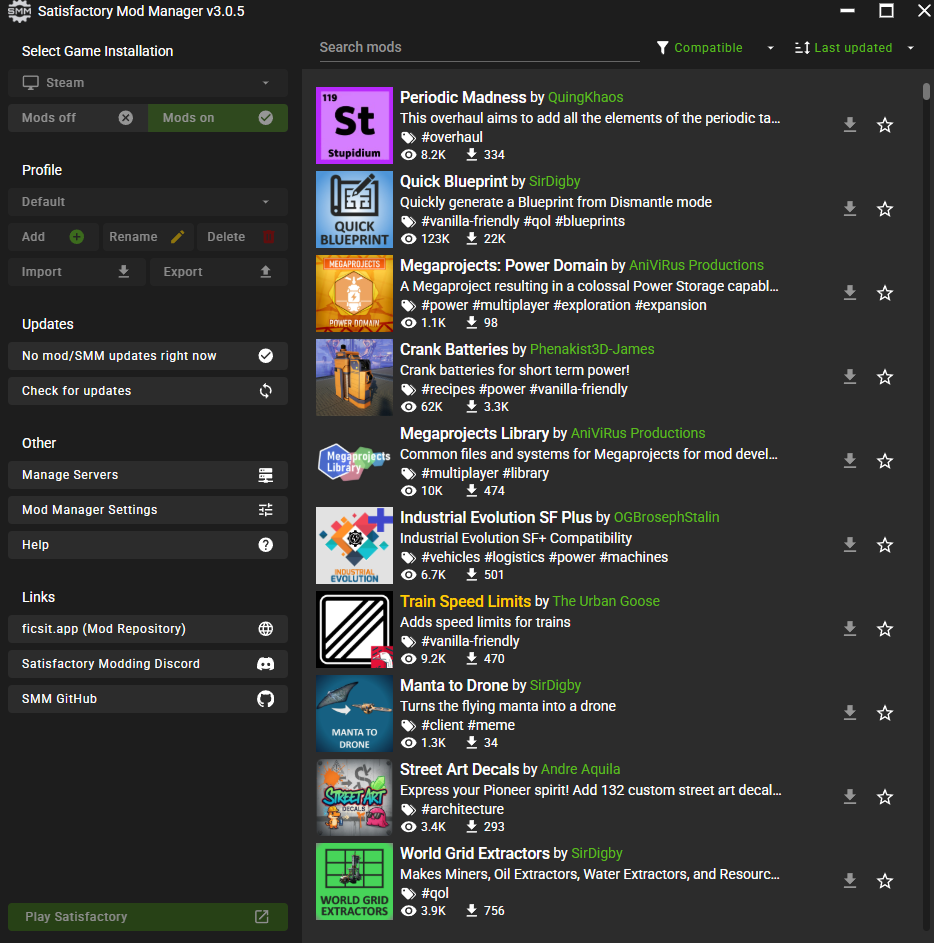Open the Street Art Decals mod title

click(459, 769)
